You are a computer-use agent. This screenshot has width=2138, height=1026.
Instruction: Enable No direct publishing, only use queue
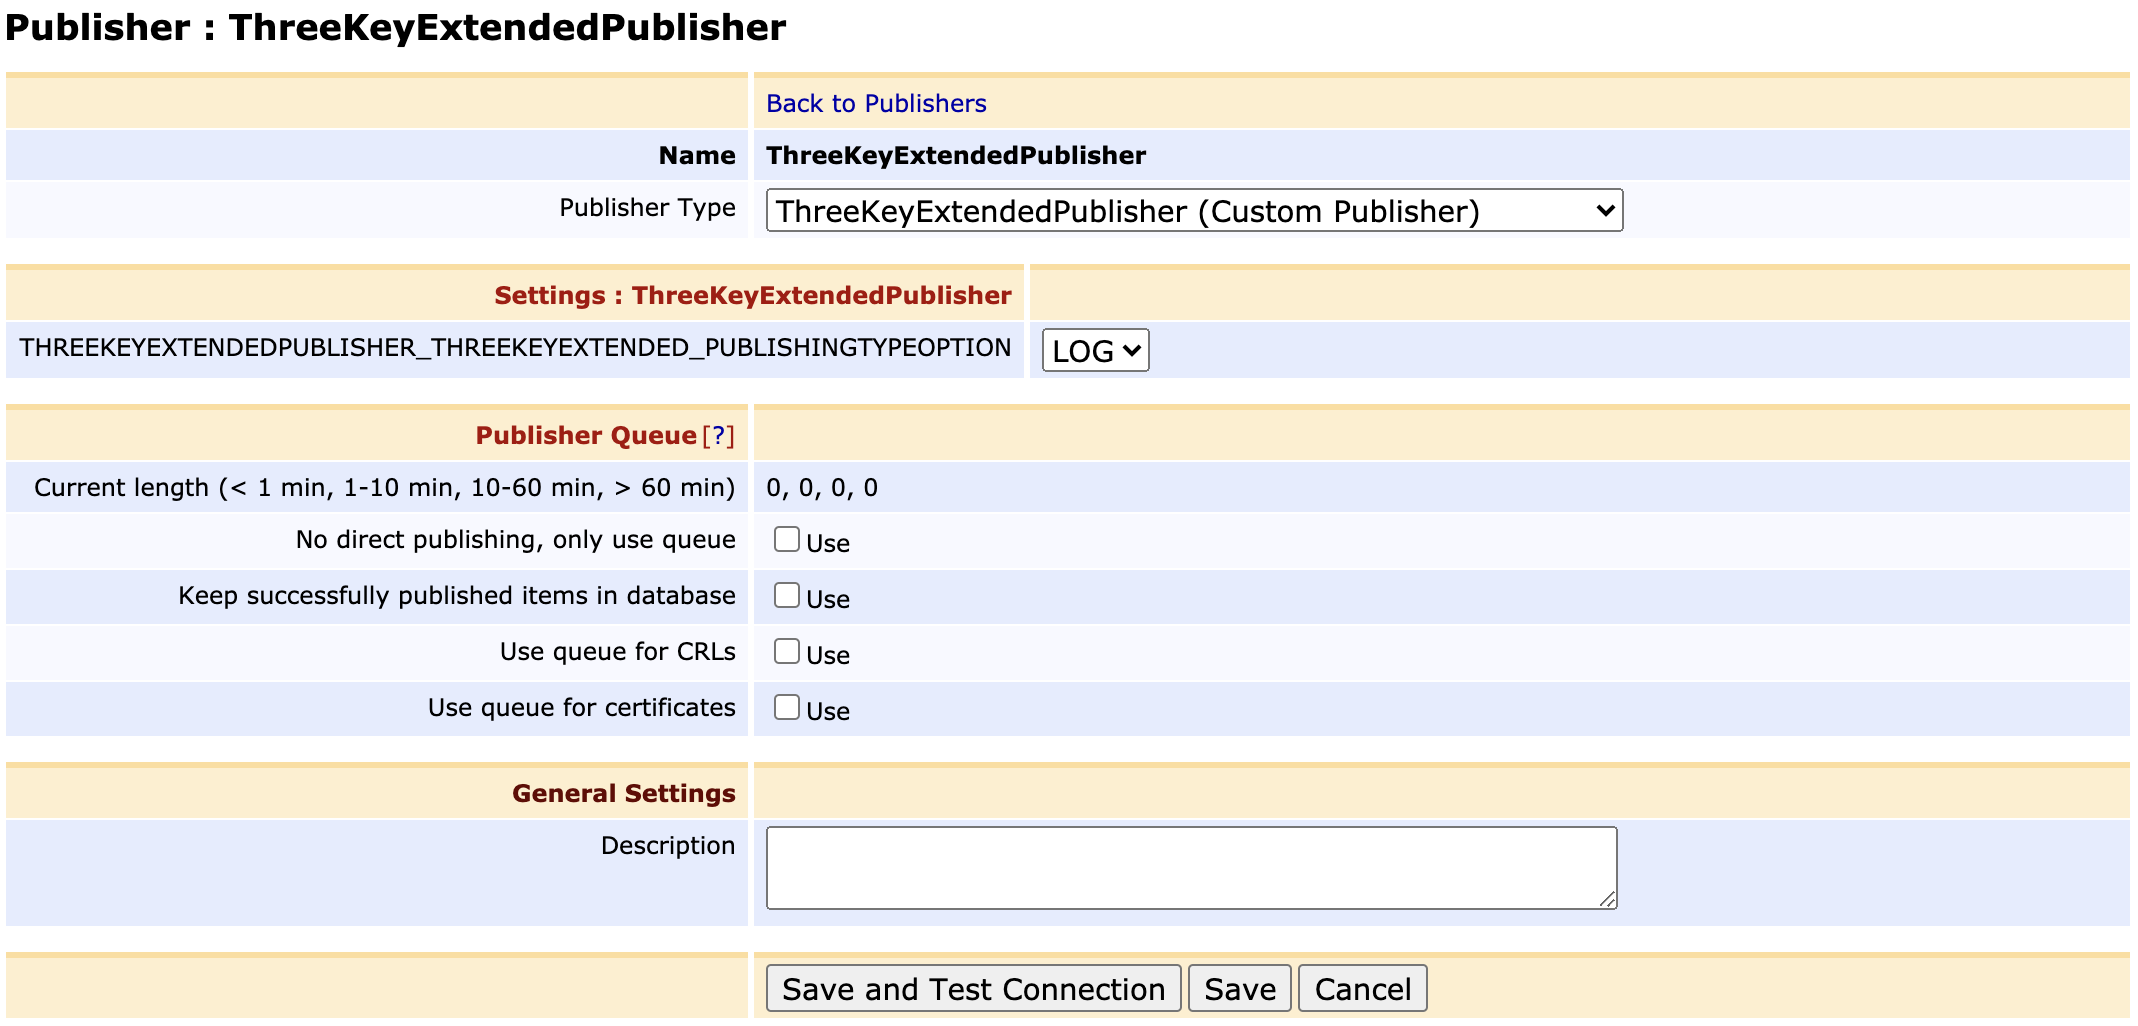click(x=787, y=538)
